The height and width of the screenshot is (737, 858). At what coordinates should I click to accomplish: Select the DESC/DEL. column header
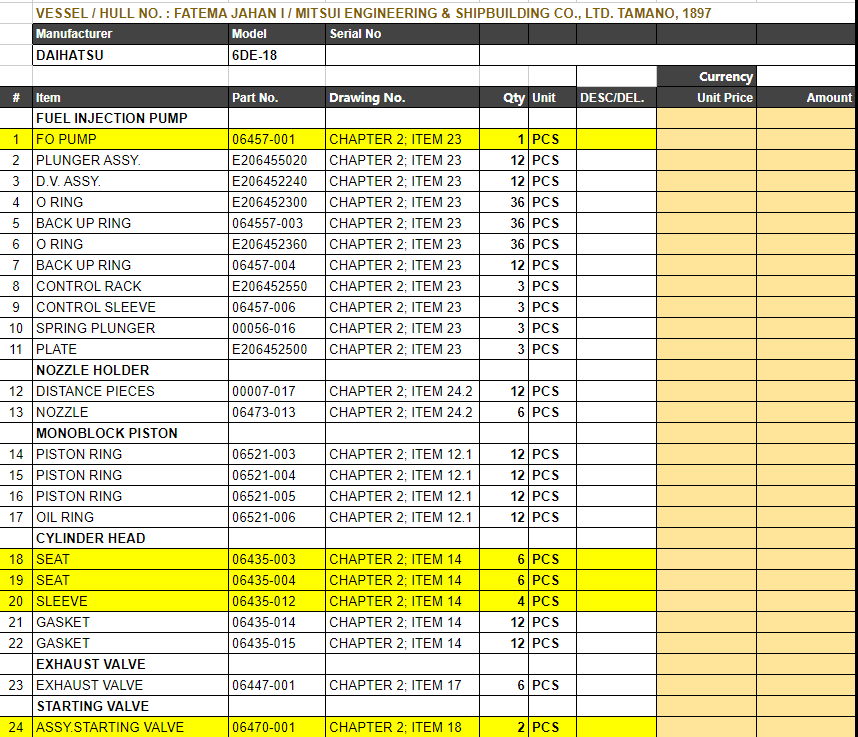coord(616,97)
